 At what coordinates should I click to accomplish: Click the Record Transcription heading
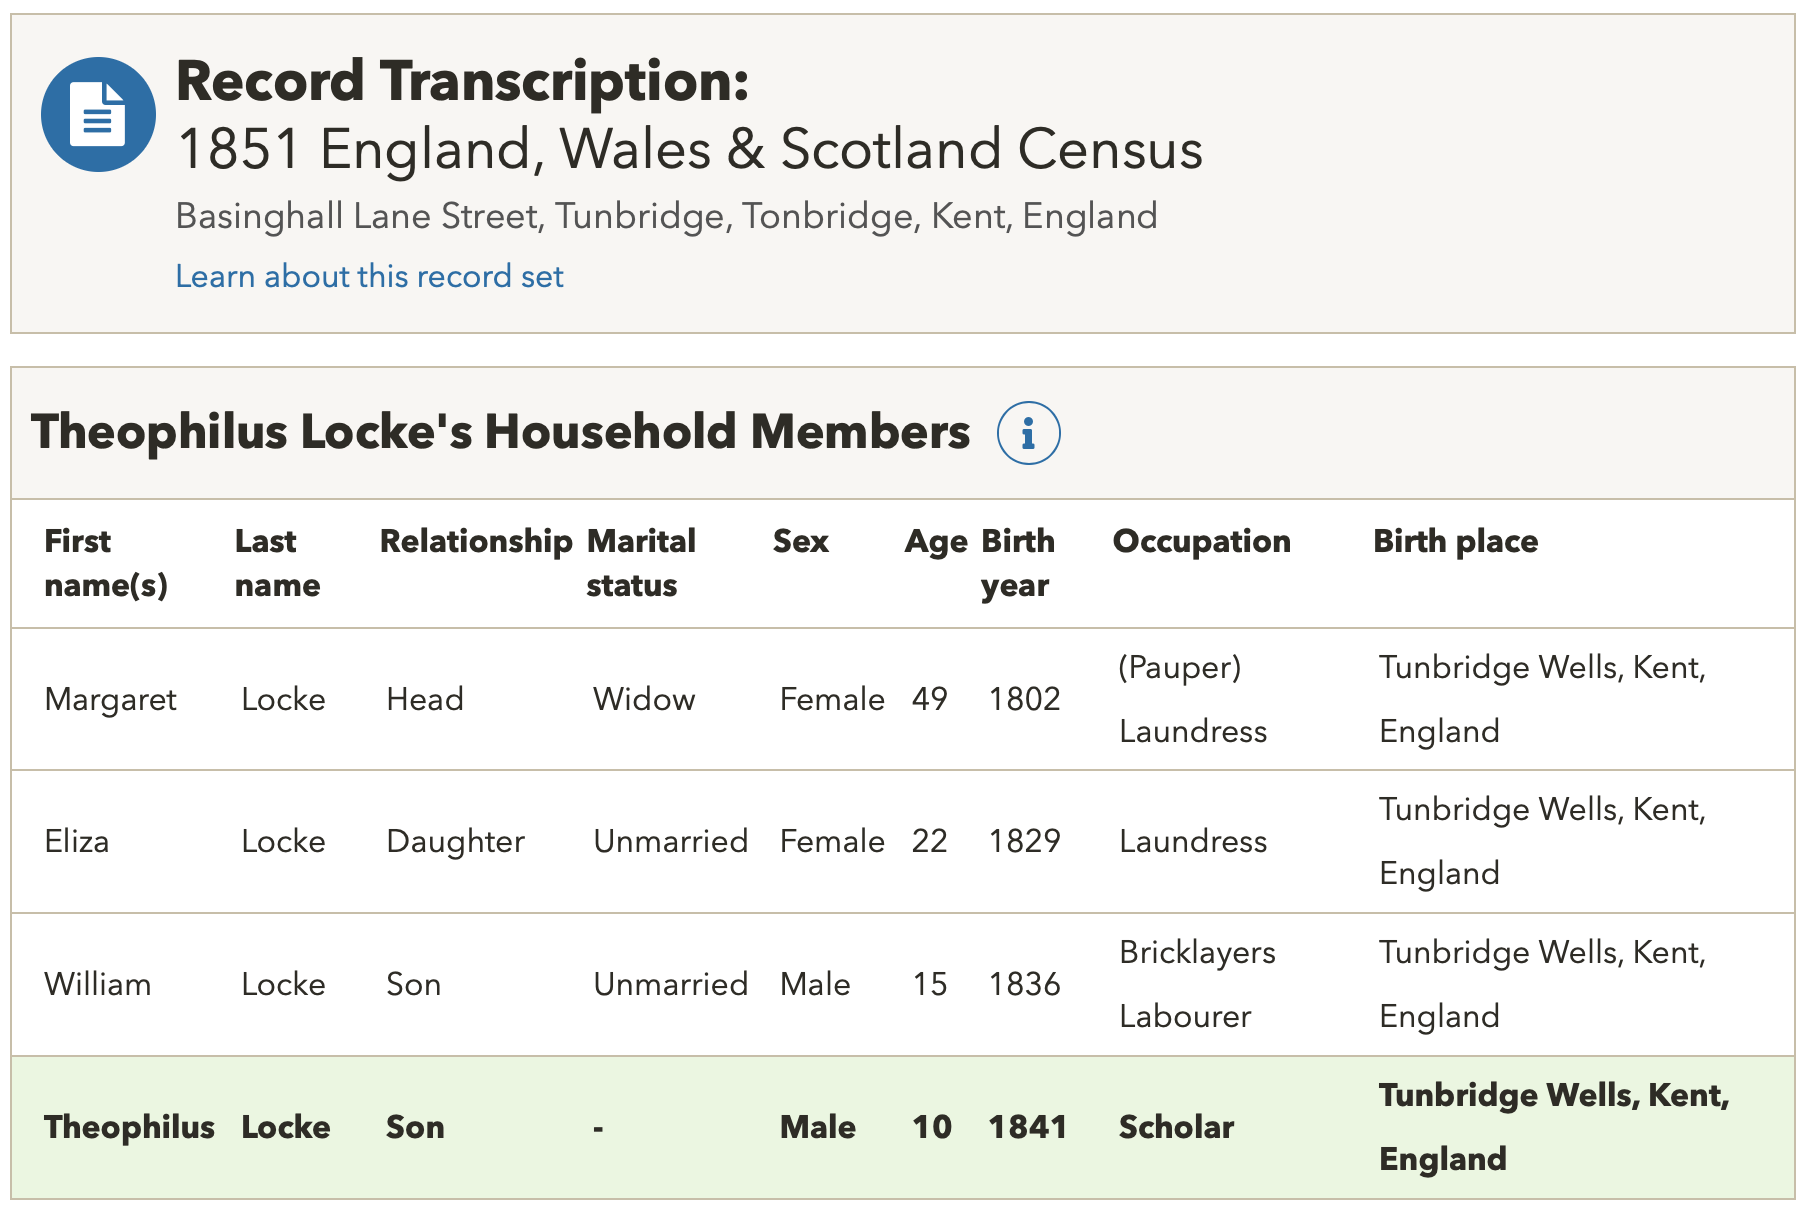(462, 81)
